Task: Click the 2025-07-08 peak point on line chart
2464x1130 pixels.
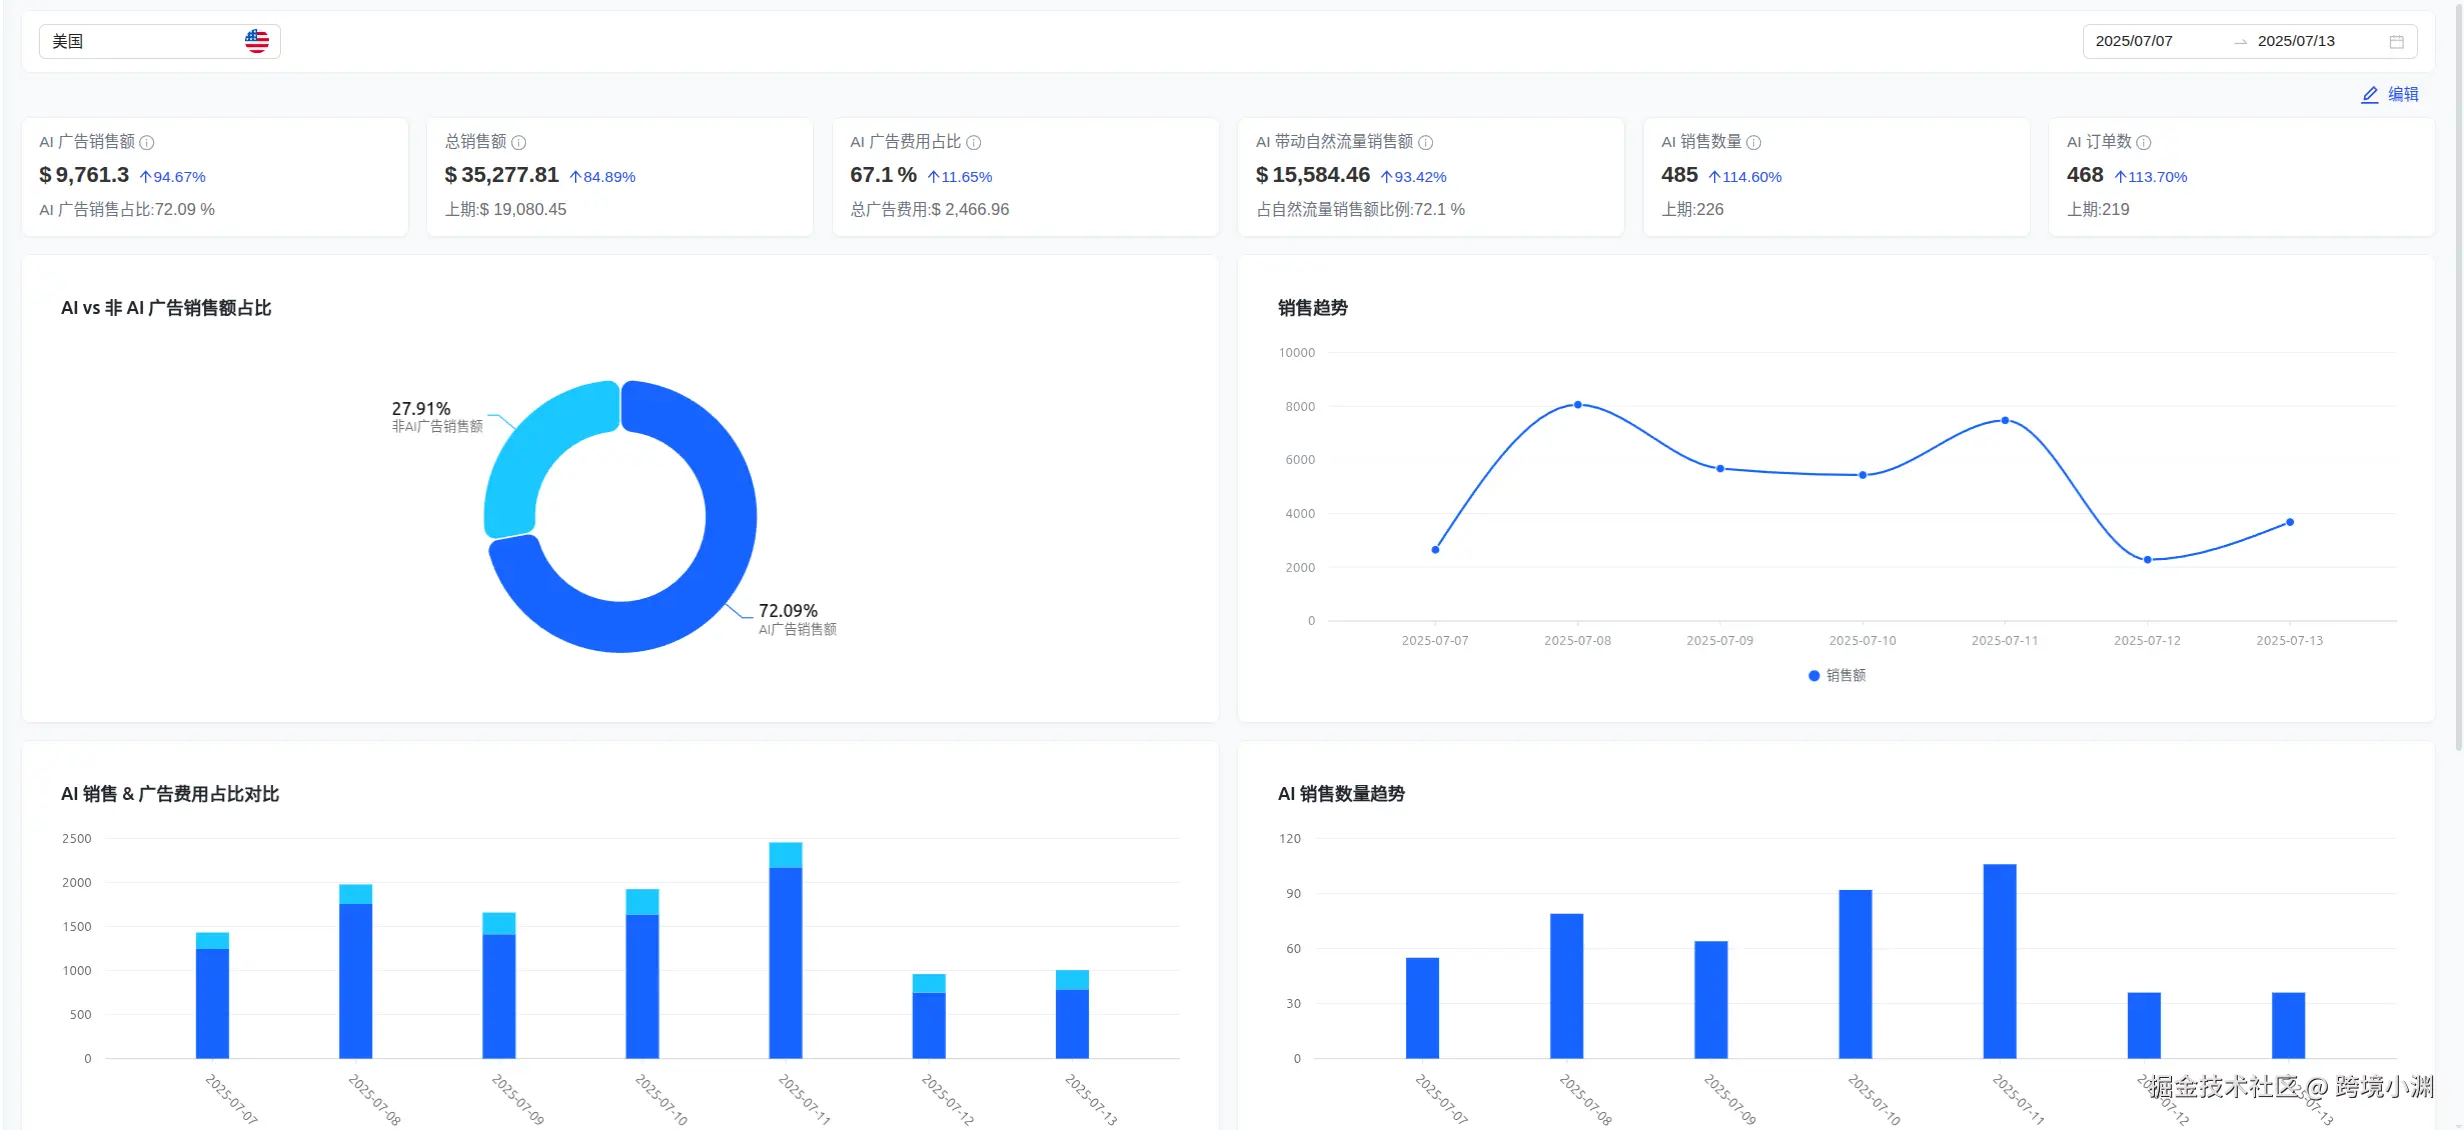Action: [x=1578, y=405]
